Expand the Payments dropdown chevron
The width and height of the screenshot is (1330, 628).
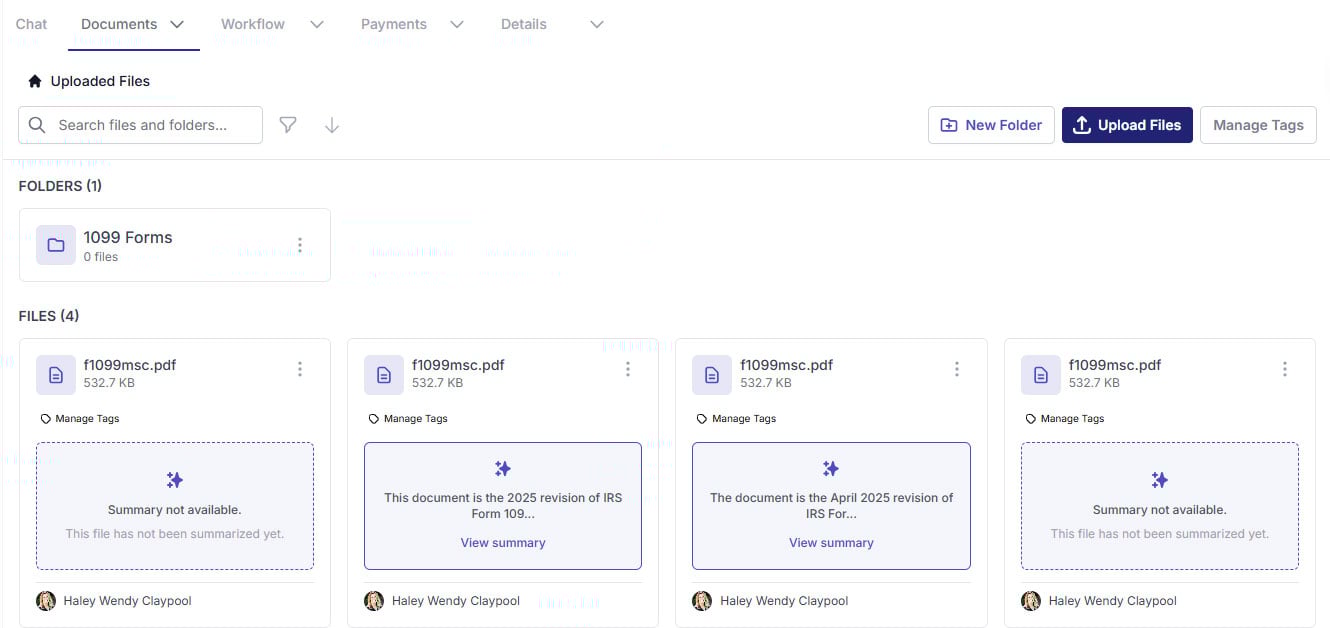pyautogui.click(x=457, y=24)
